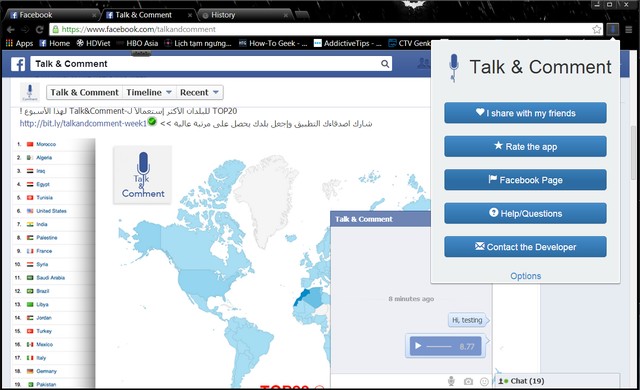The width and height of the screenshot is (640, 390).
Task: Expand the Timeline dropdown
Action: 149,93
